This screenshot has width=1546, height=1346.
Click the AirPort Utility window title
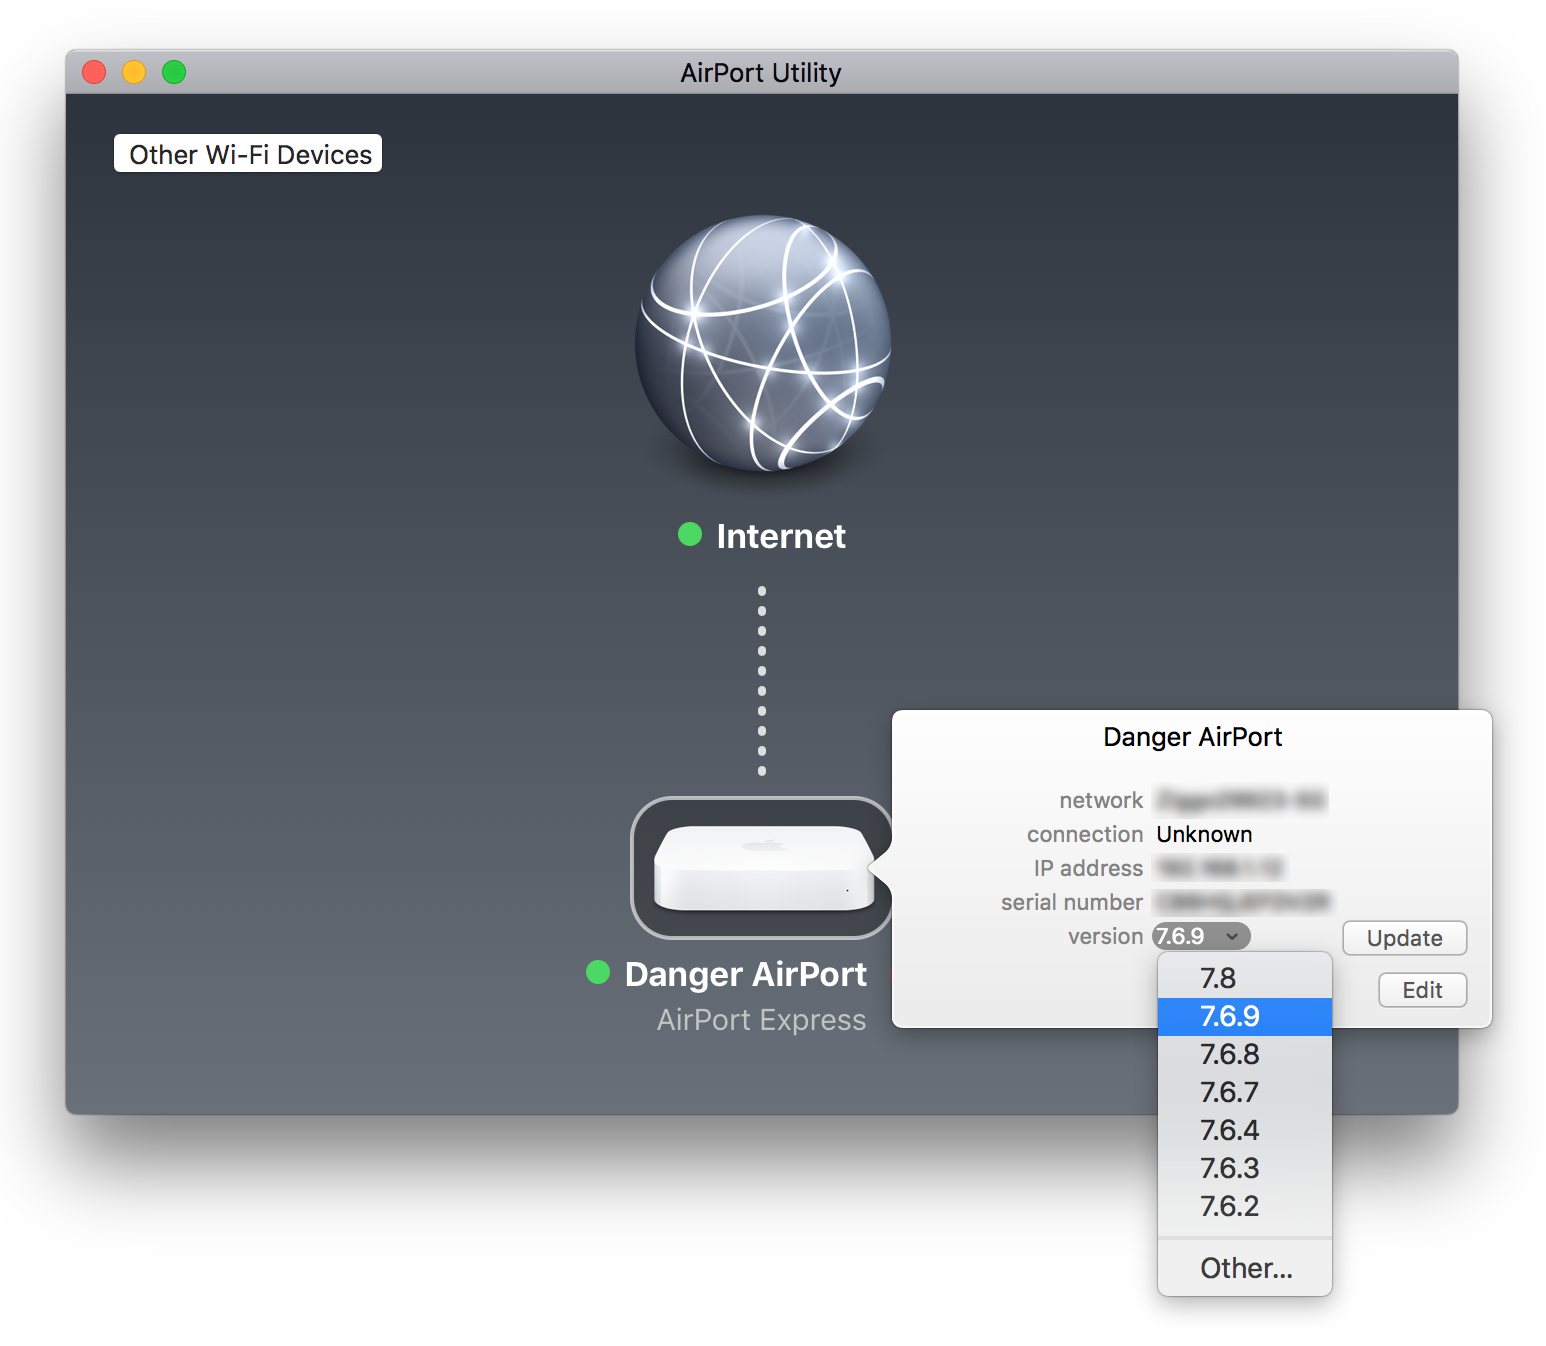tap(761, 73)
